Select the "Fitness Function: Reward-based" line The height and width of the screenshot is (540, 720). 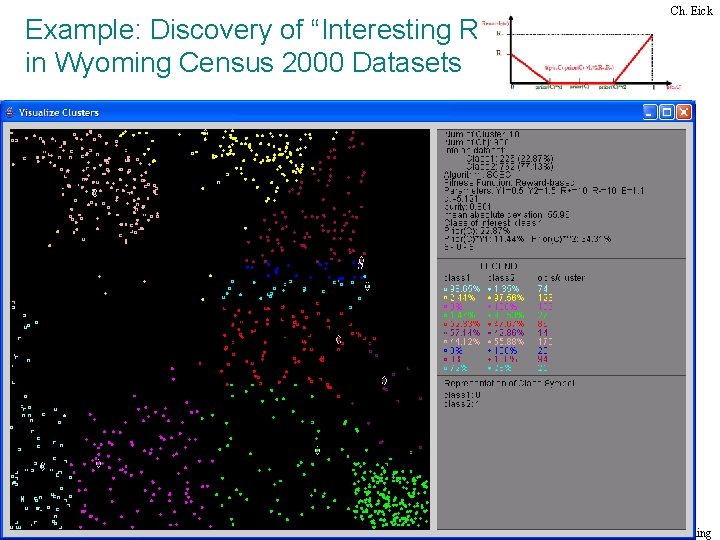point(509,183)
